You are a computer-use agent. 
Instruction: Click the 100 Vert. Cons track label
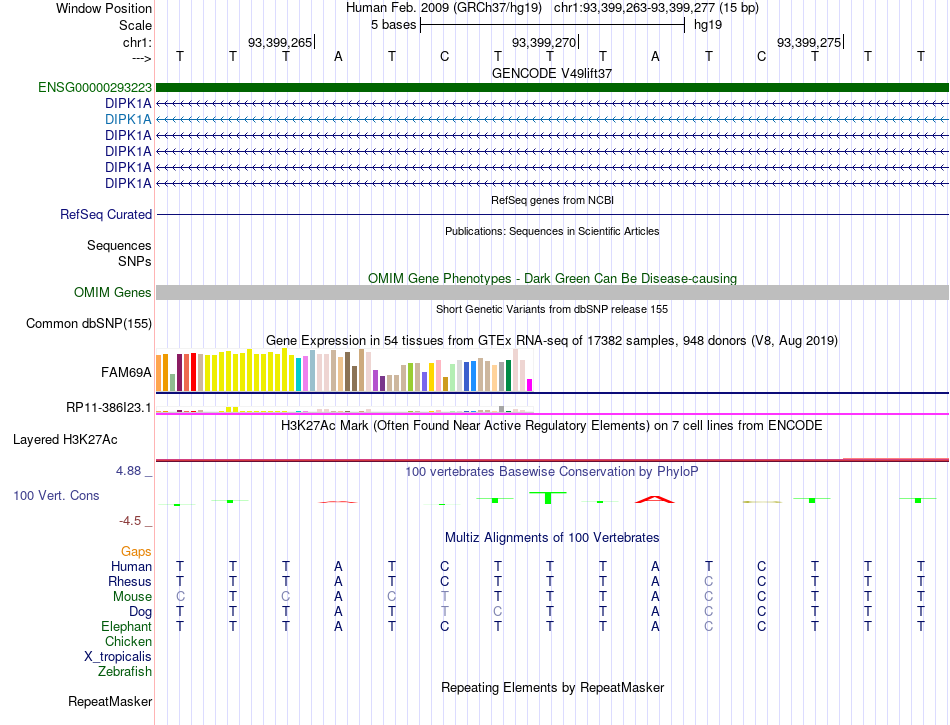56,495
